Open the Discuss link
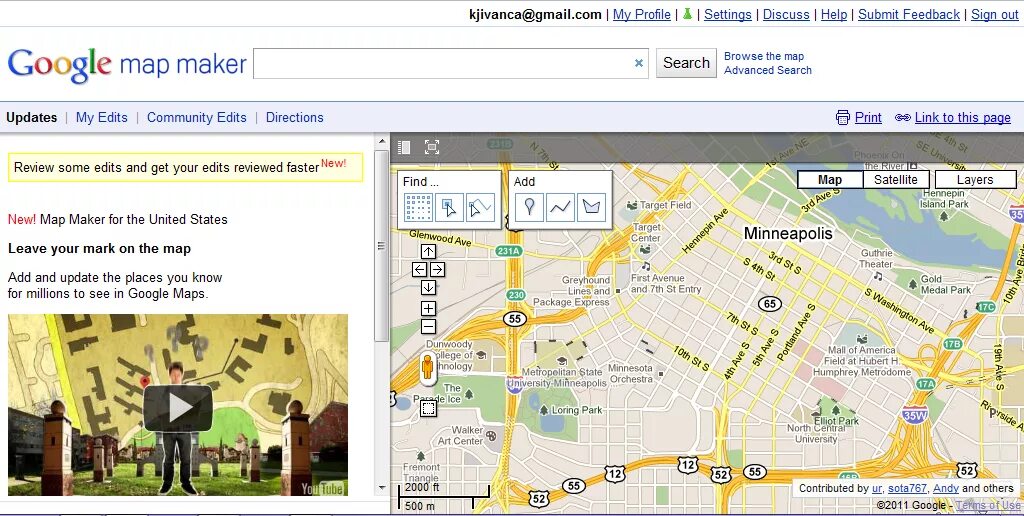Image resolution: width=1024 pixels, height=516 pixels. point(786,14)
